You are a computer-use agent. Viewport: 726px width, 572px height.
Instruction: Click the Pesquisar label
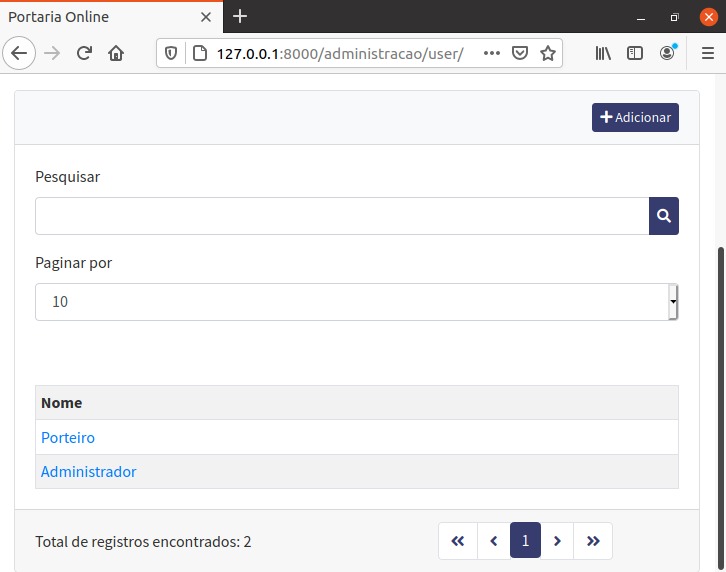click(68, 177)
